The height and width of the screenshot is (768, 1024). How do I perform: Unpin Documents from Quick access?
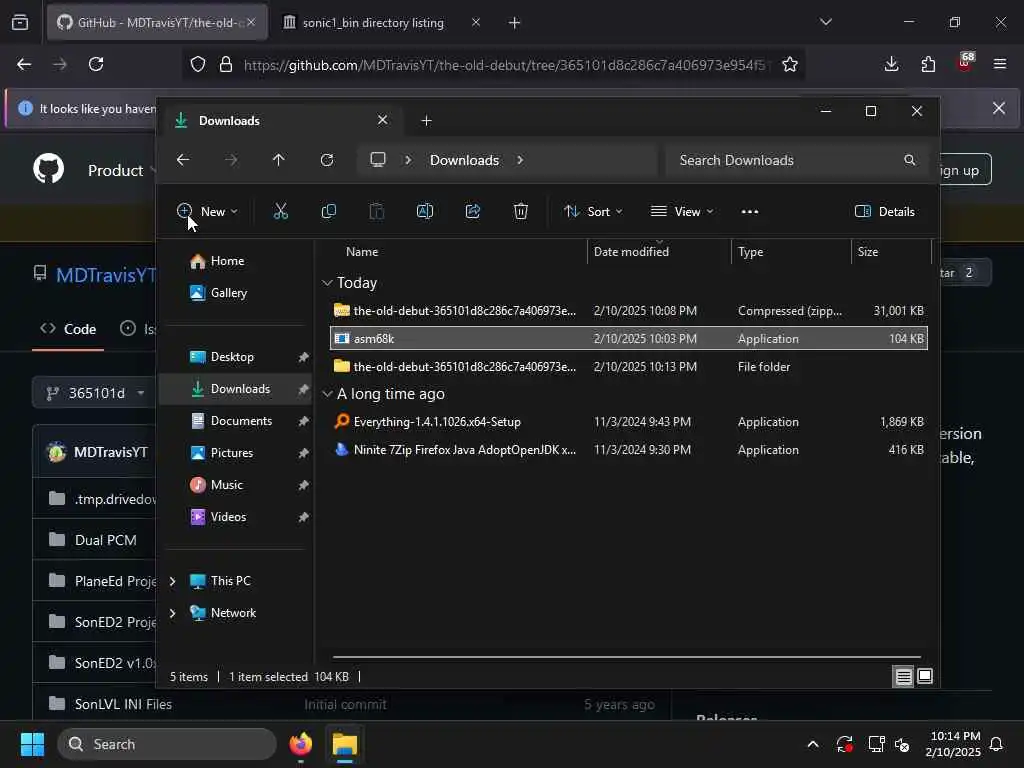click(303, 421)
